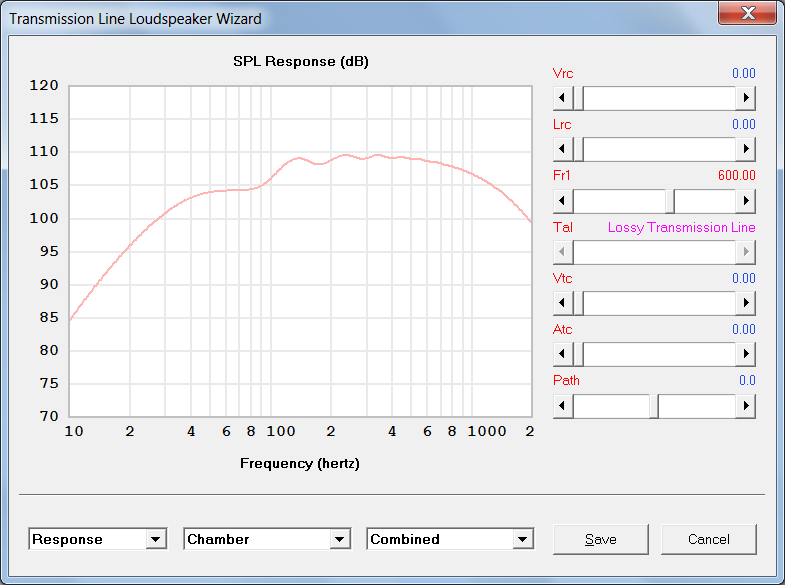
Task: Click the Tal label
Action: [x=563, y=227]
